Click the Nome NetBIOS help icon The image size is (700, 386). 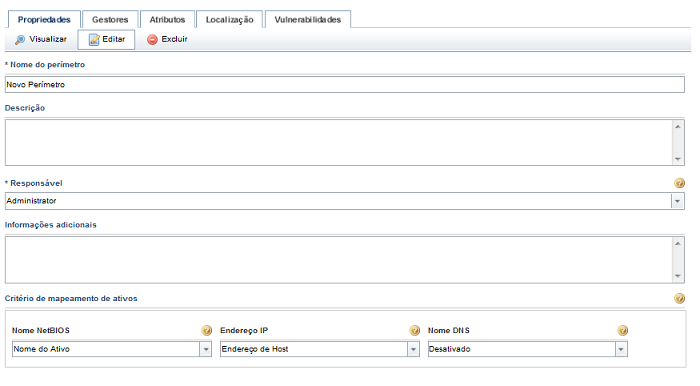(x=206, y=330)
